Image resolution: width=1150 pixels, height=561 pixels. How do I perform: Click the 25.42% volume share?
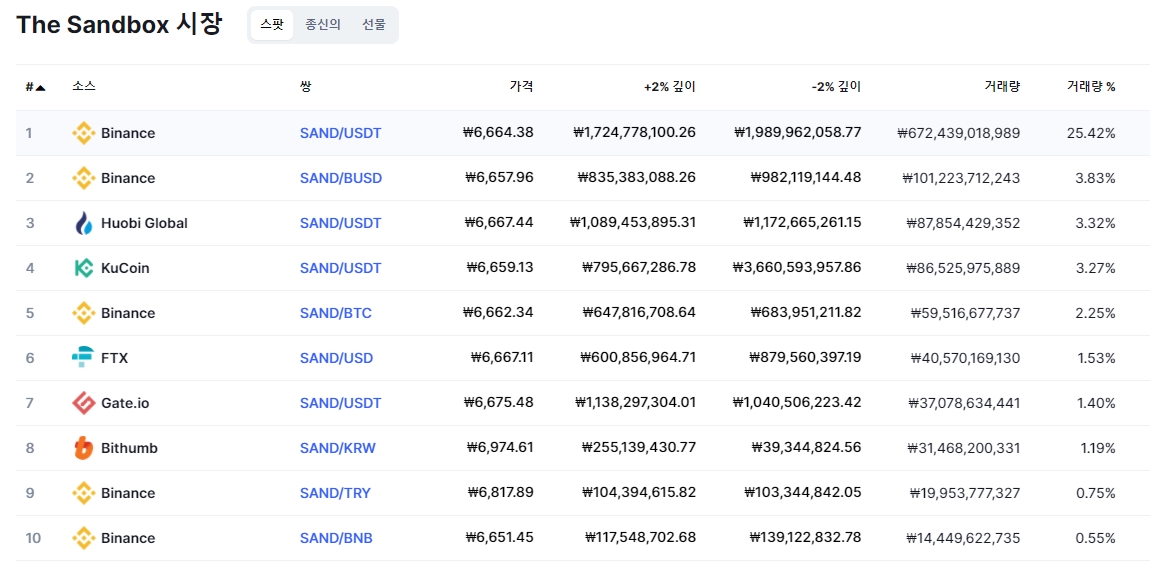(x=1091, y=133)
